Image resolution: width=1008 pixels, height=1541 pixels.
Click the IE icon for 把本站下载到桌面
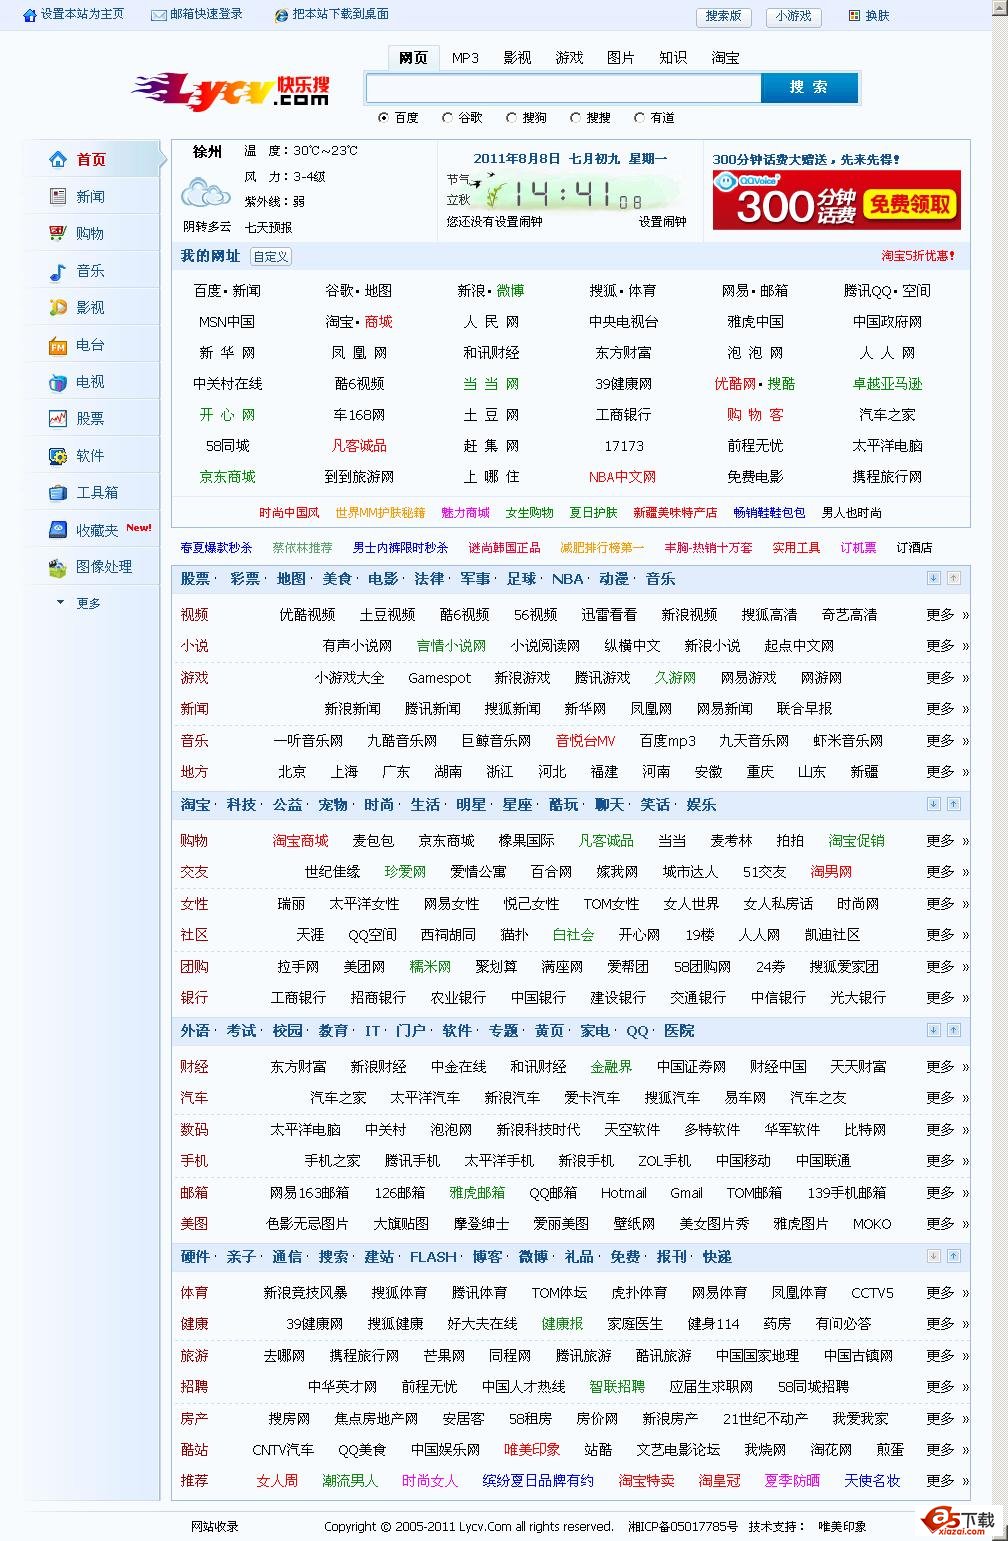[x=281, y=15]
